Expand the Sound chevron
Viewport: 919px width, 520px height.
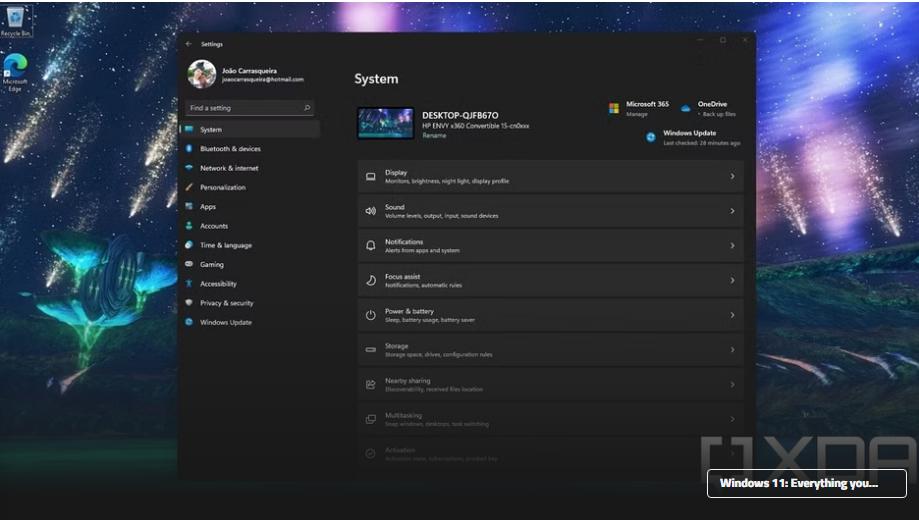point(732,211)
